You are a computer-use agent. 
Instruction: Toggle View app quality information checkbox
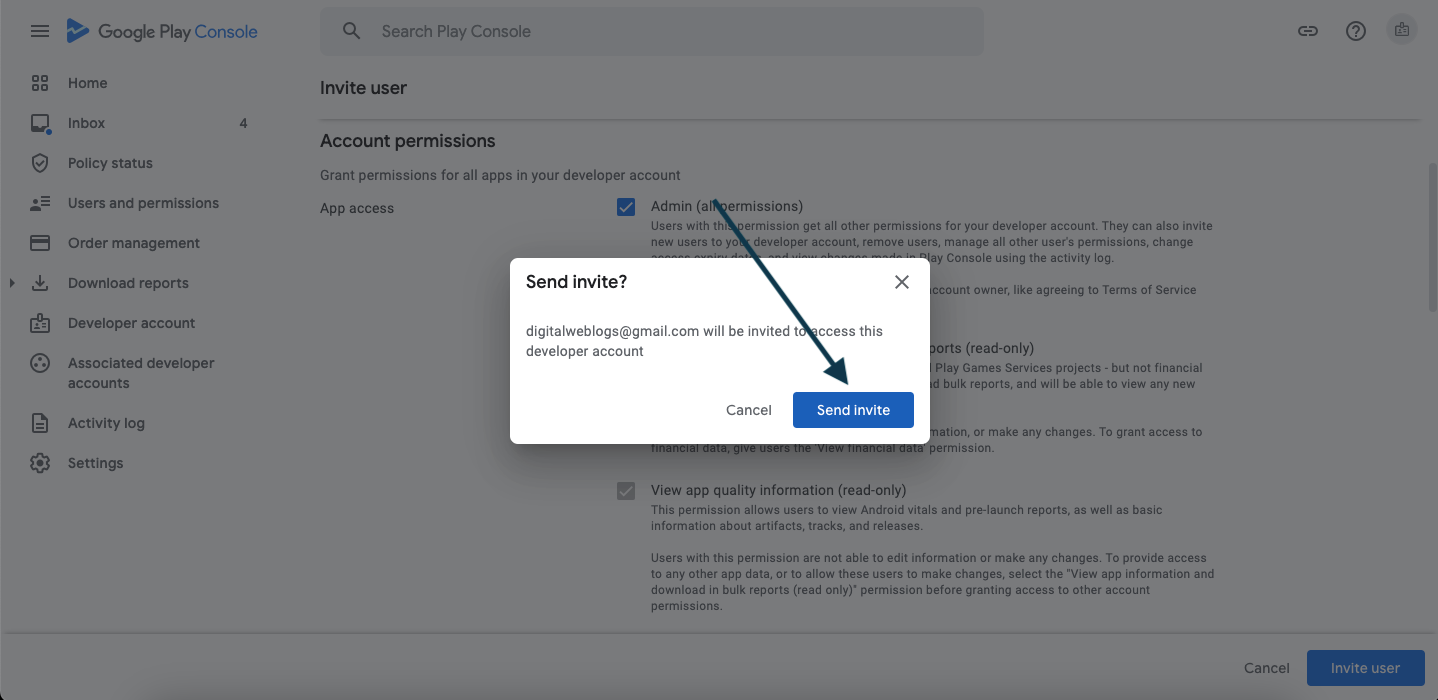coord(626,491)
